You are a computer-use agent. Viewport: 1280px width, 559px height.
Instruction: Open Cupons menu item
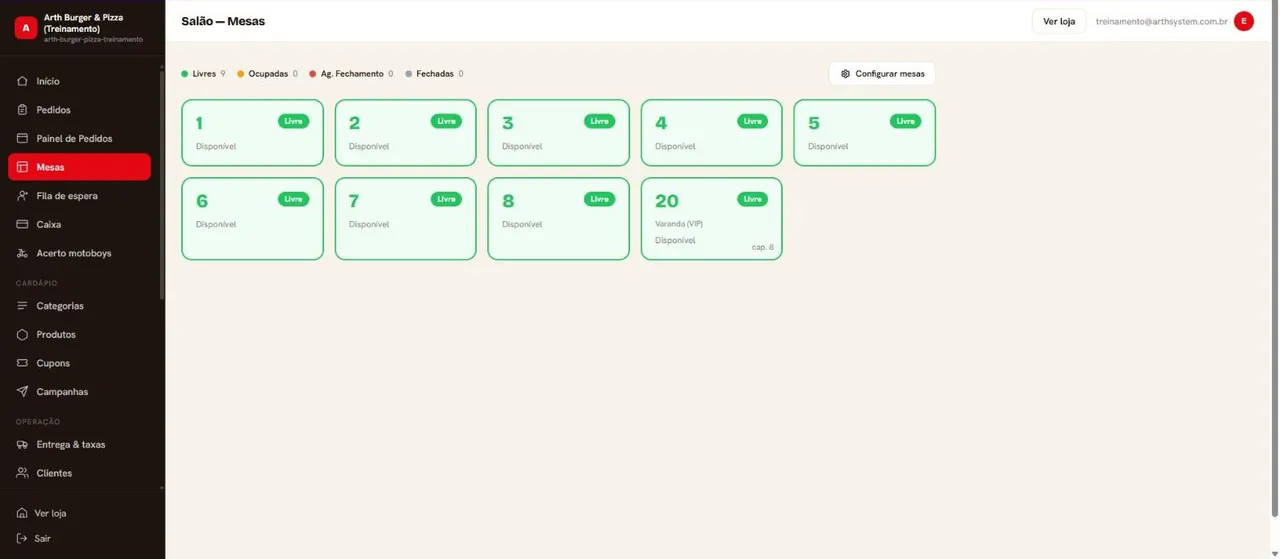tap(79, 363)
